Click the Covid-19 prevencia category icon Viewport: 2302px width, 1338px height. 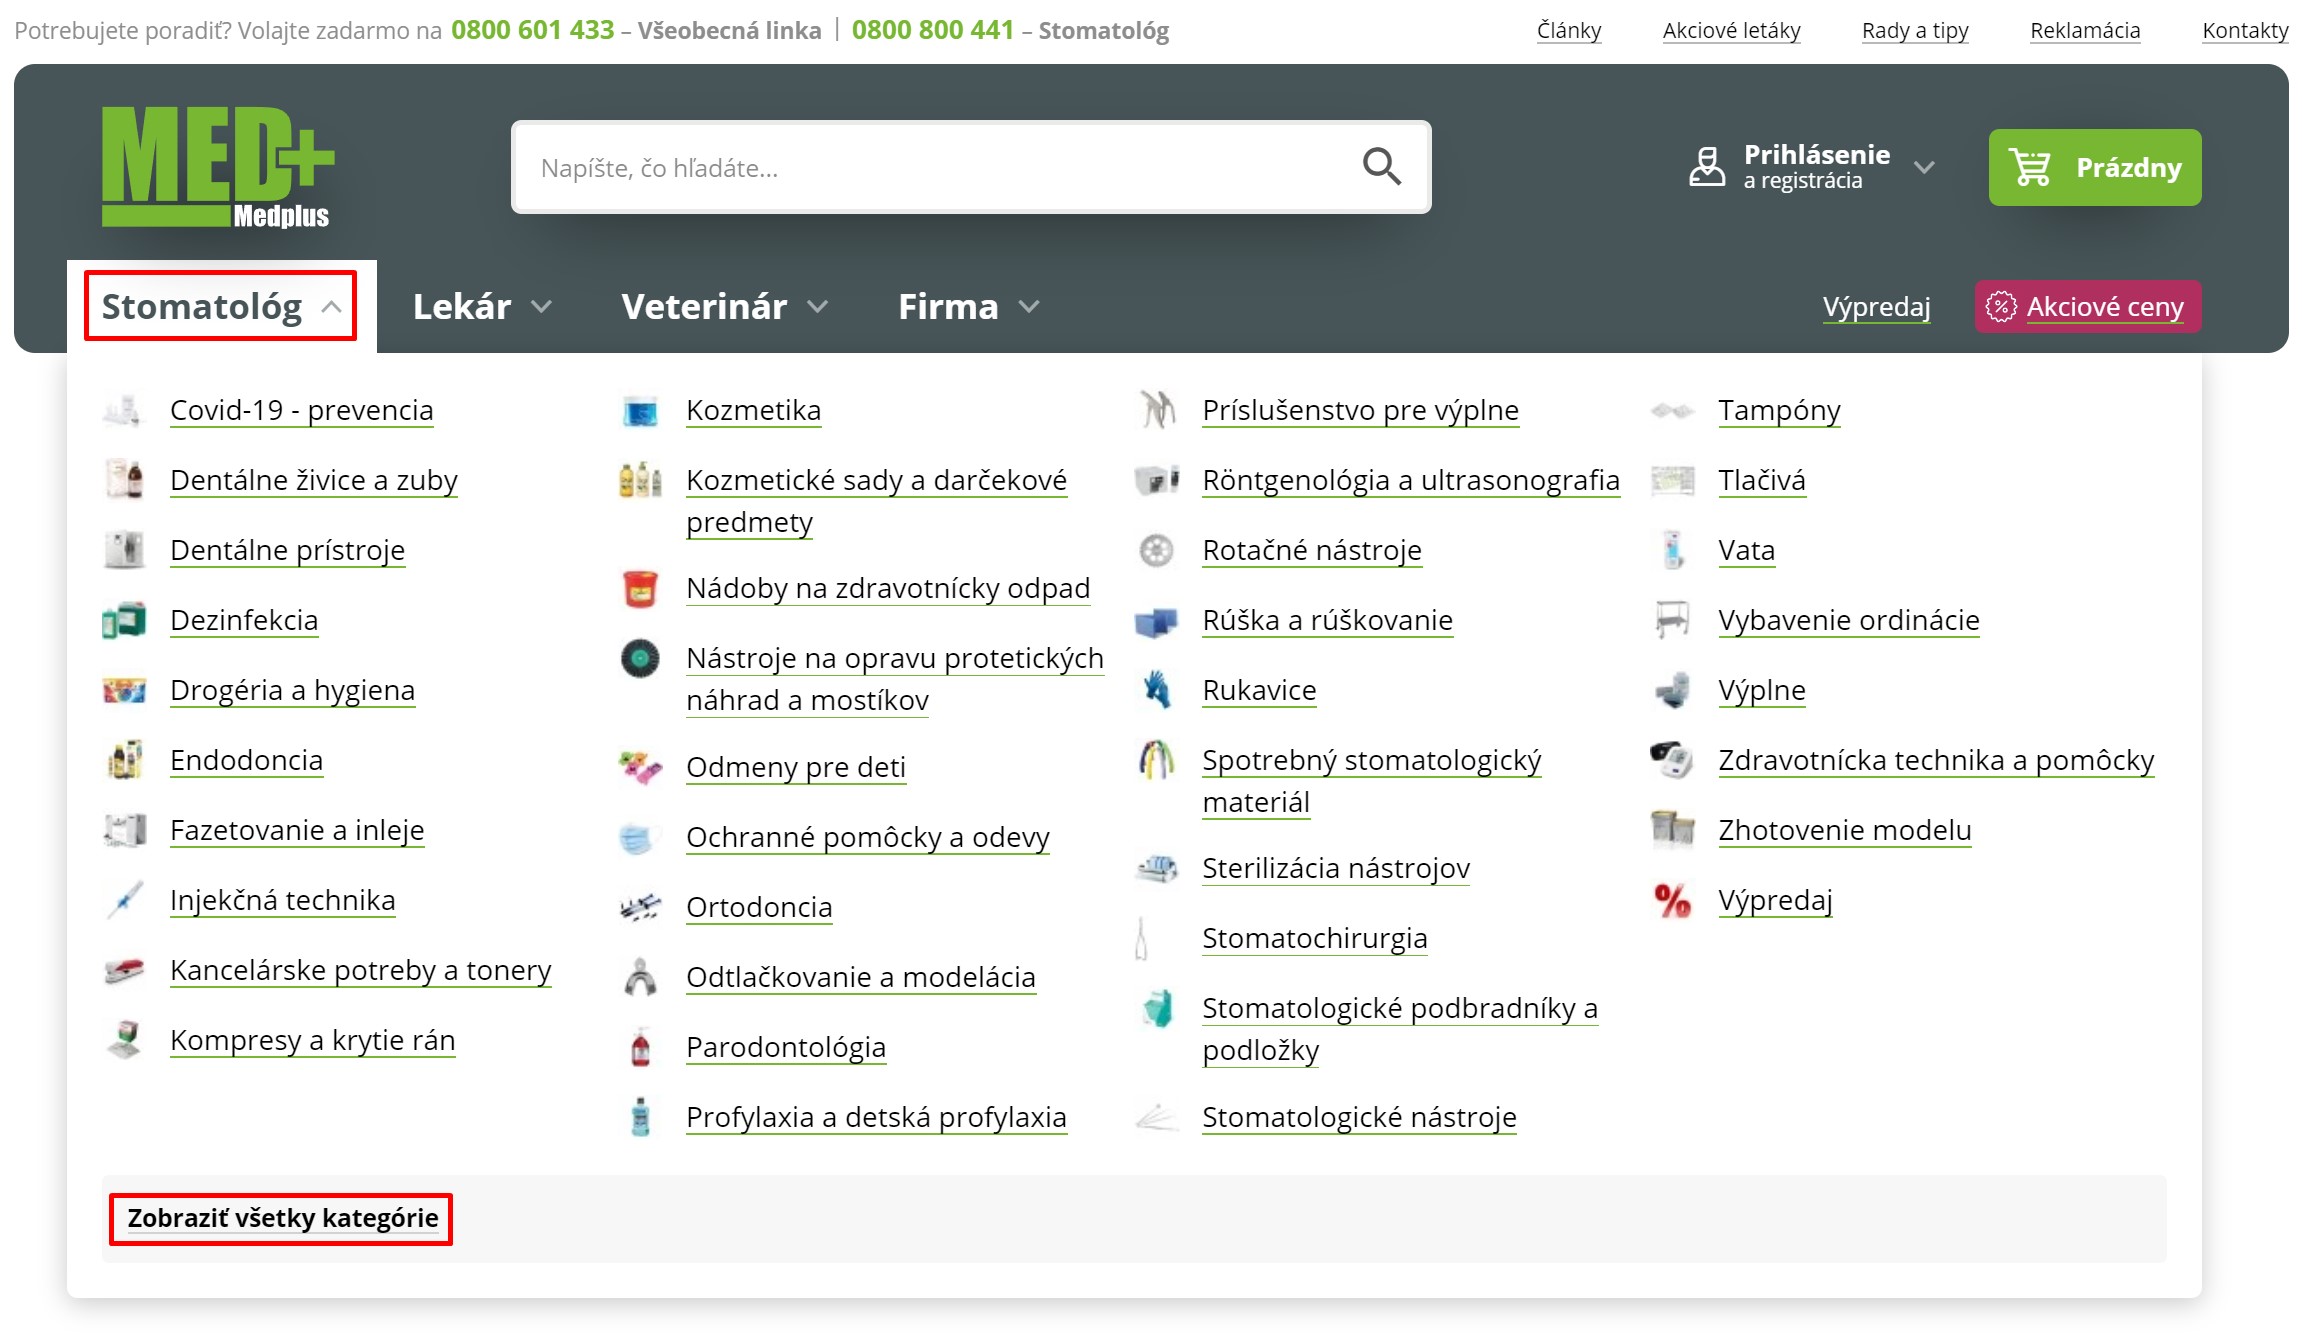(124, 410)
